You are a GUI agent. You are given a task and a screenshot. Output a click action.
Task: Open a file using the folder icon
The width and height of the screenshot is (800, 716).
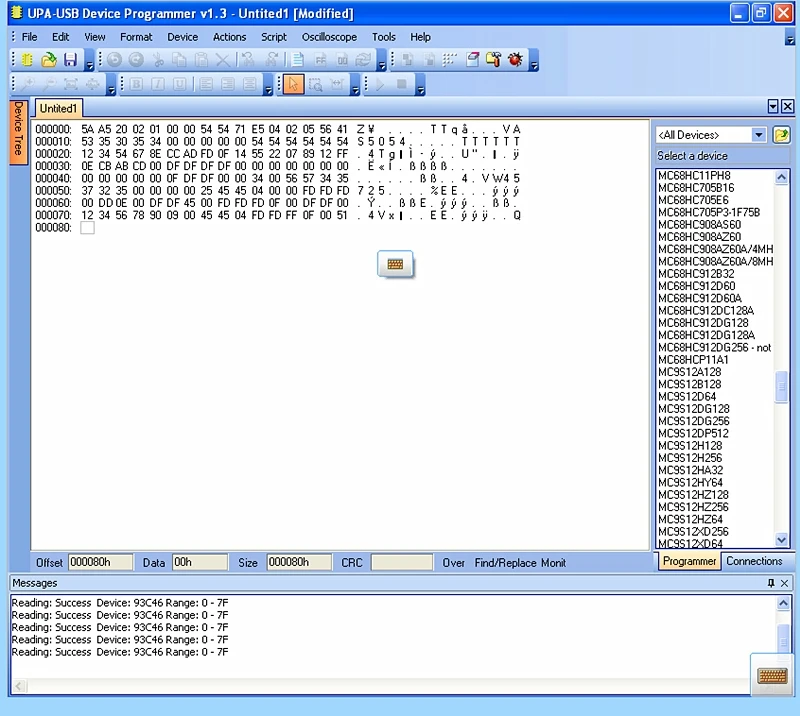48,60
